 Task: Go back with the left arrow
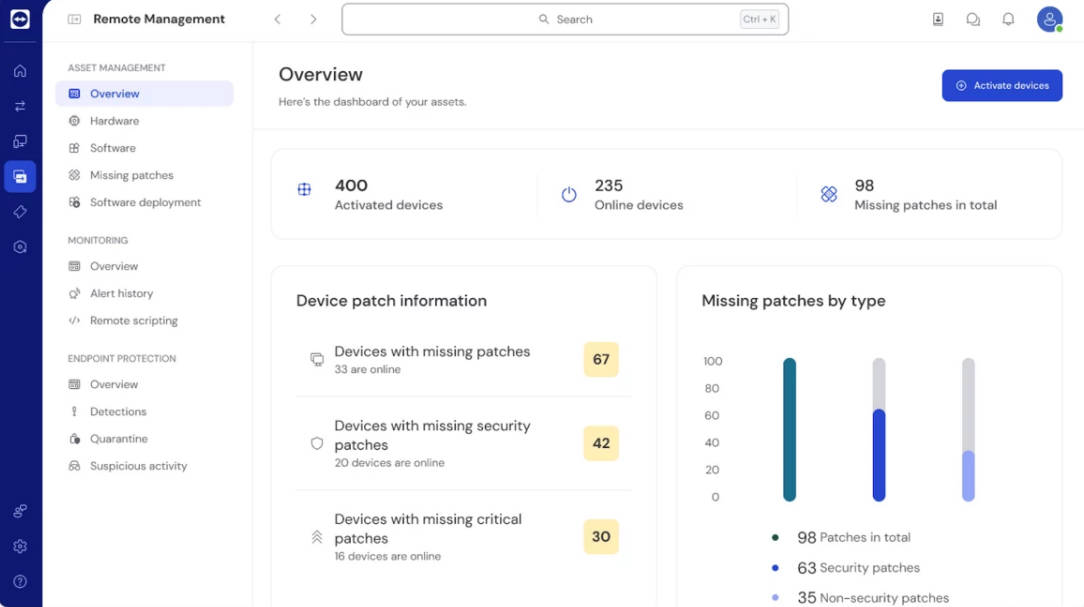(x=277, y=19)
